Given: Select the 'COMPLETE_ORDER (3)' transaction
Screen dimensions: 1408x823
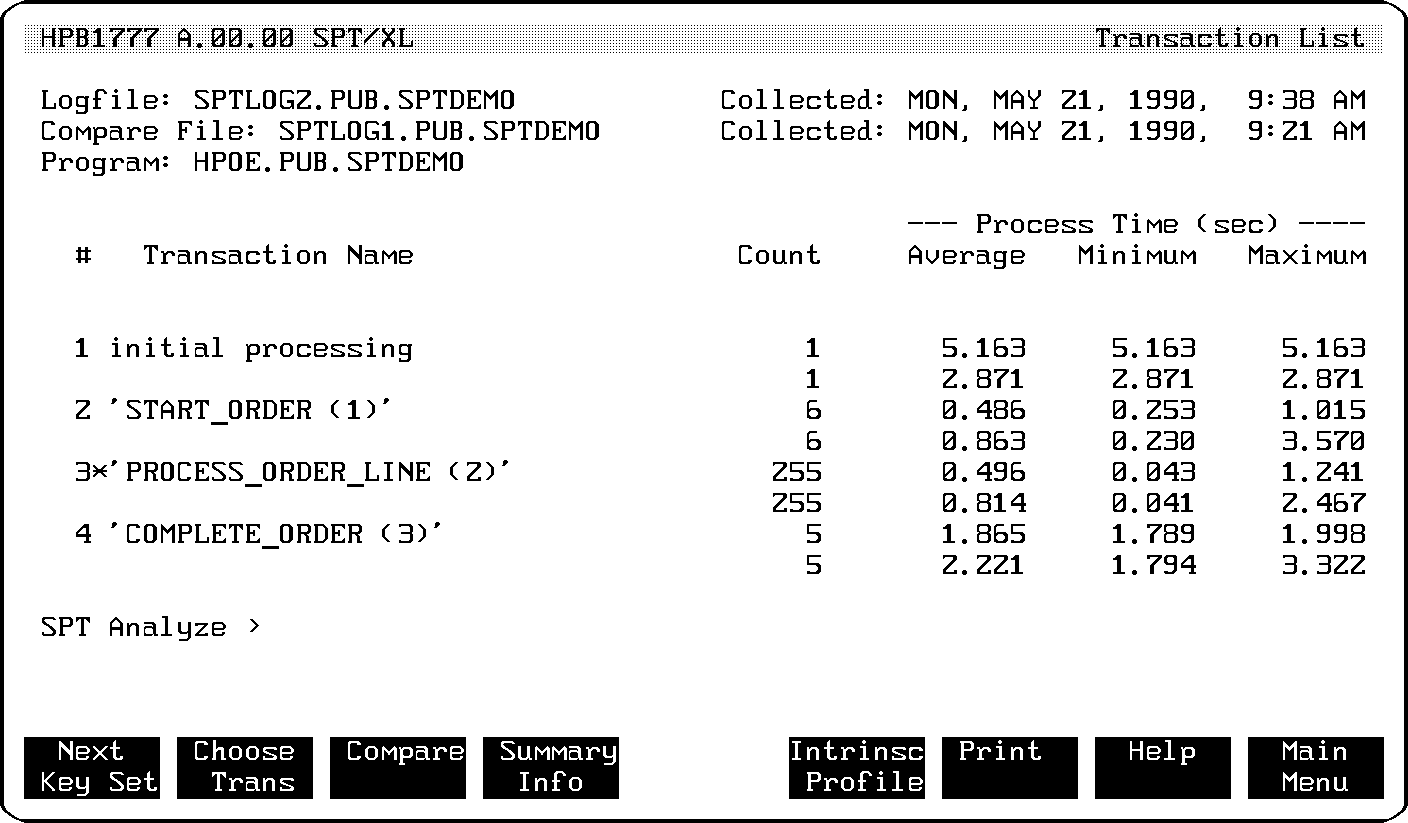Looking at the screenshot, I should [284, 535].
